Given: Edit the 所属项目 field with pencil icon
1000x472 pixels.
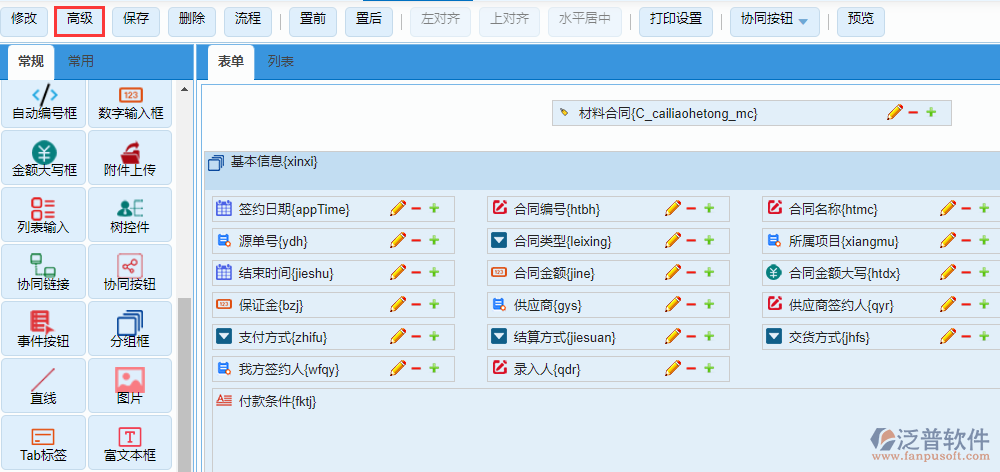Looking at the screenshot, I should click(948, 240).
